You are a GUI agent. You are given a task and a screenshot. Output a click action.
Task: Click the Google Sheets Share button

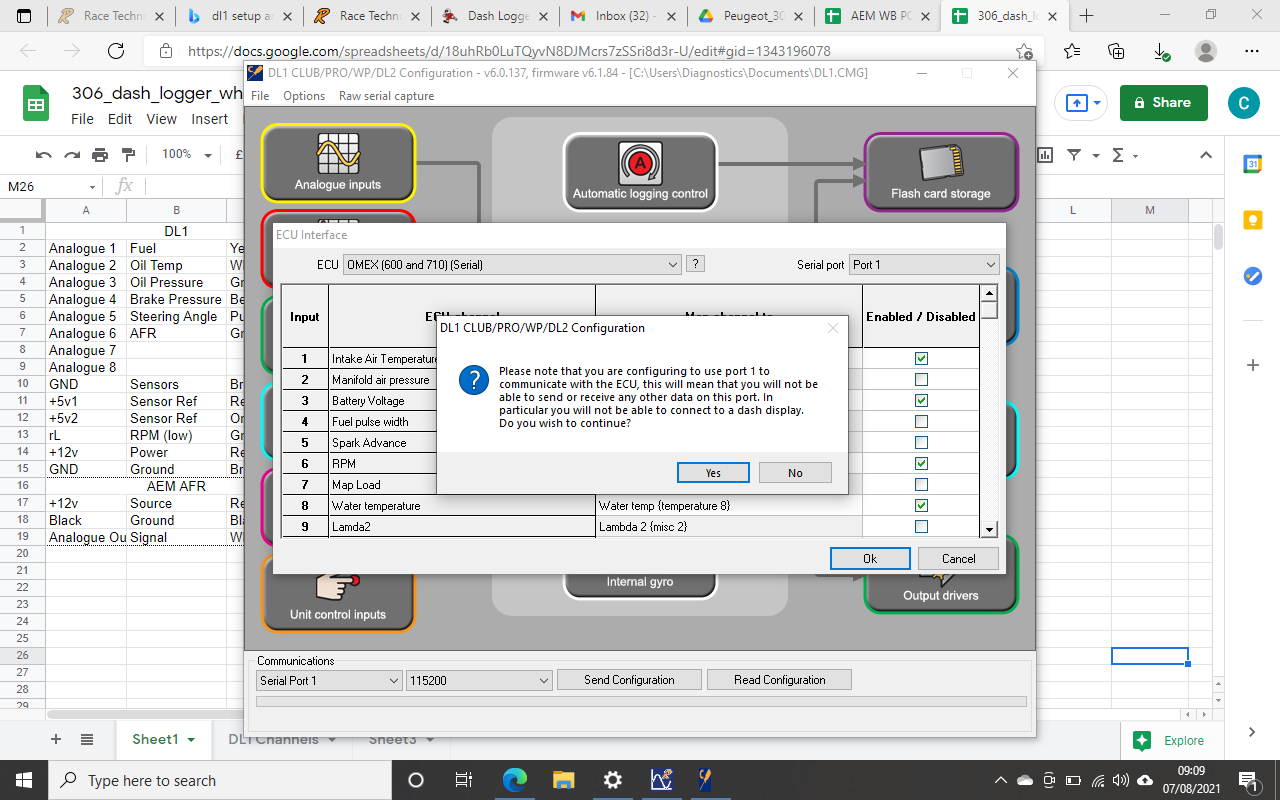coord(1163,102)
